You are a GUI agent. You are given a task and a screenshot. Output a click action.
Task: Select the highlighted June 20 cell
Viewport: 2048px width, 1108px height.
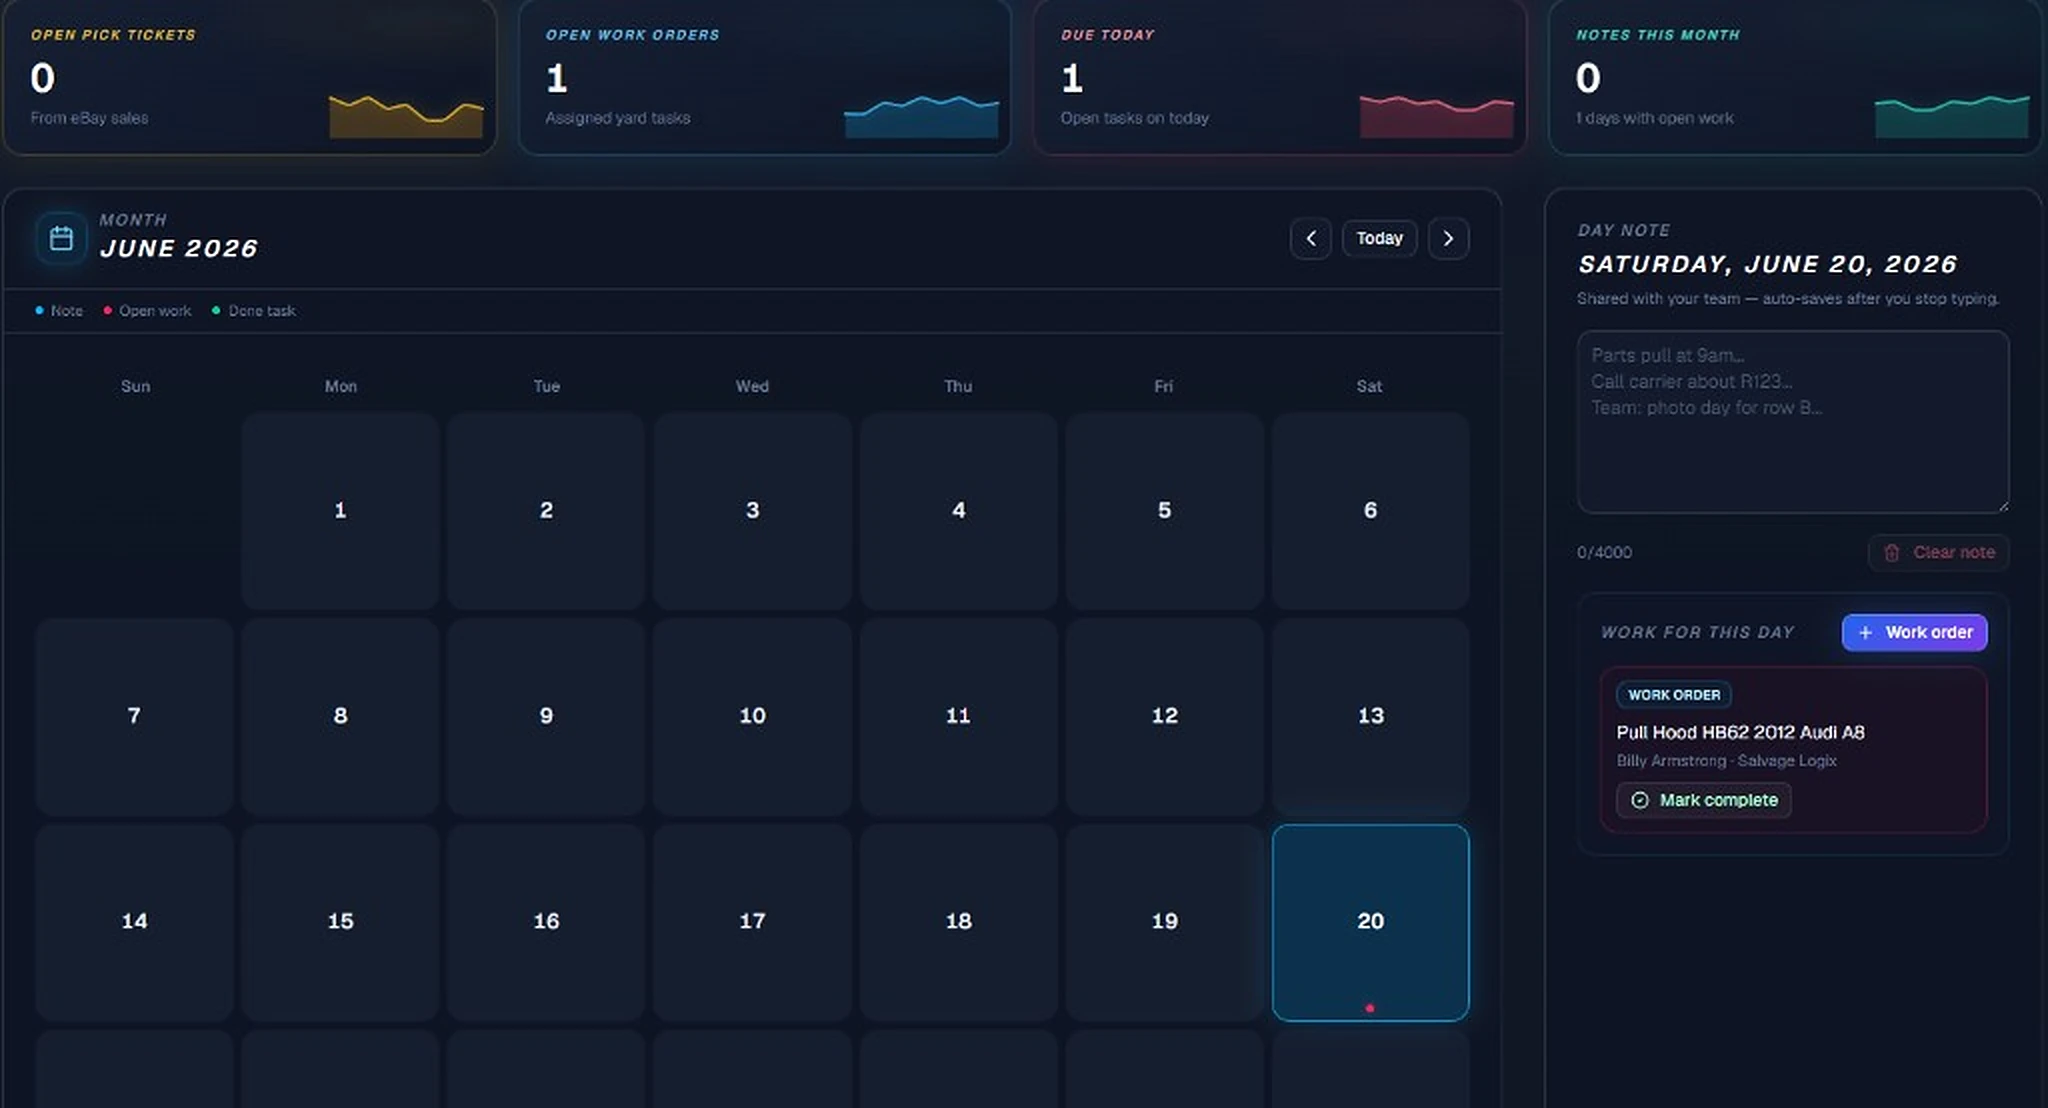pyautogui.click(x=1370, y=922)
